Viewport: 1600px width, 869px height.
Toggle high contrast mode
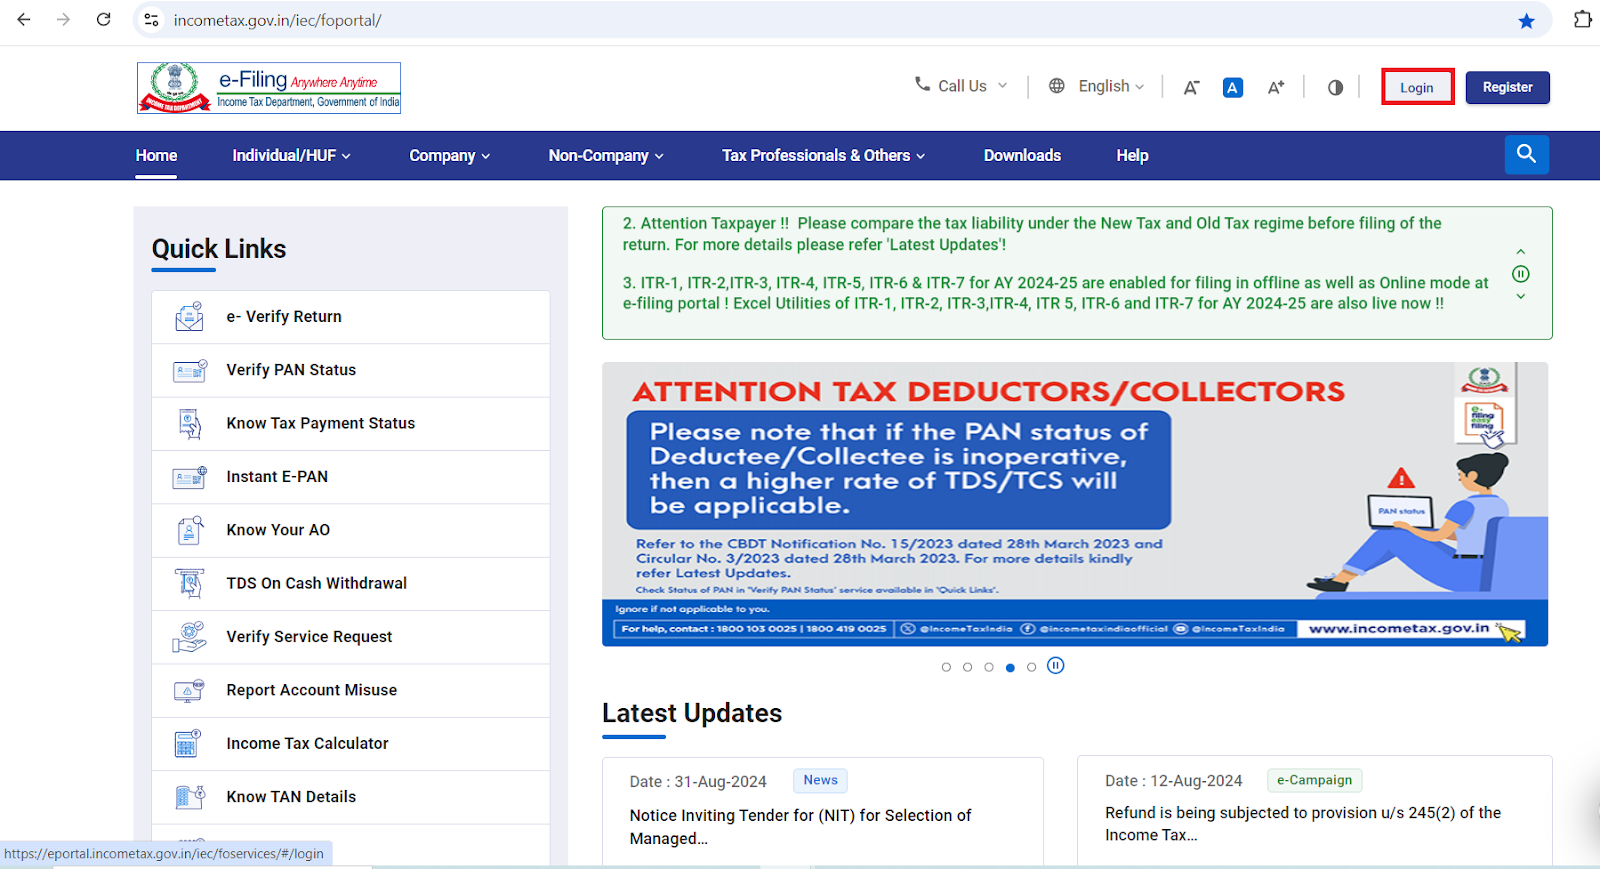[x=1335, y=88]
